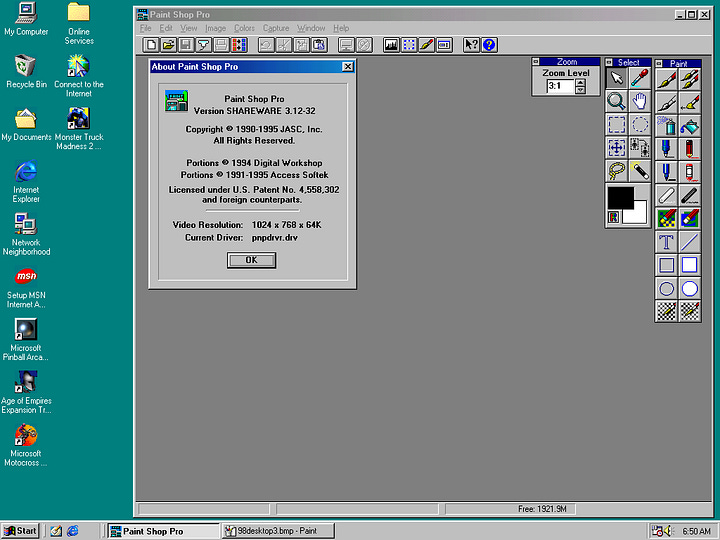The height and width of the screenshot is (540, 720).
Task: Select the My Computer desktop icon
Action: click(26, 19)
